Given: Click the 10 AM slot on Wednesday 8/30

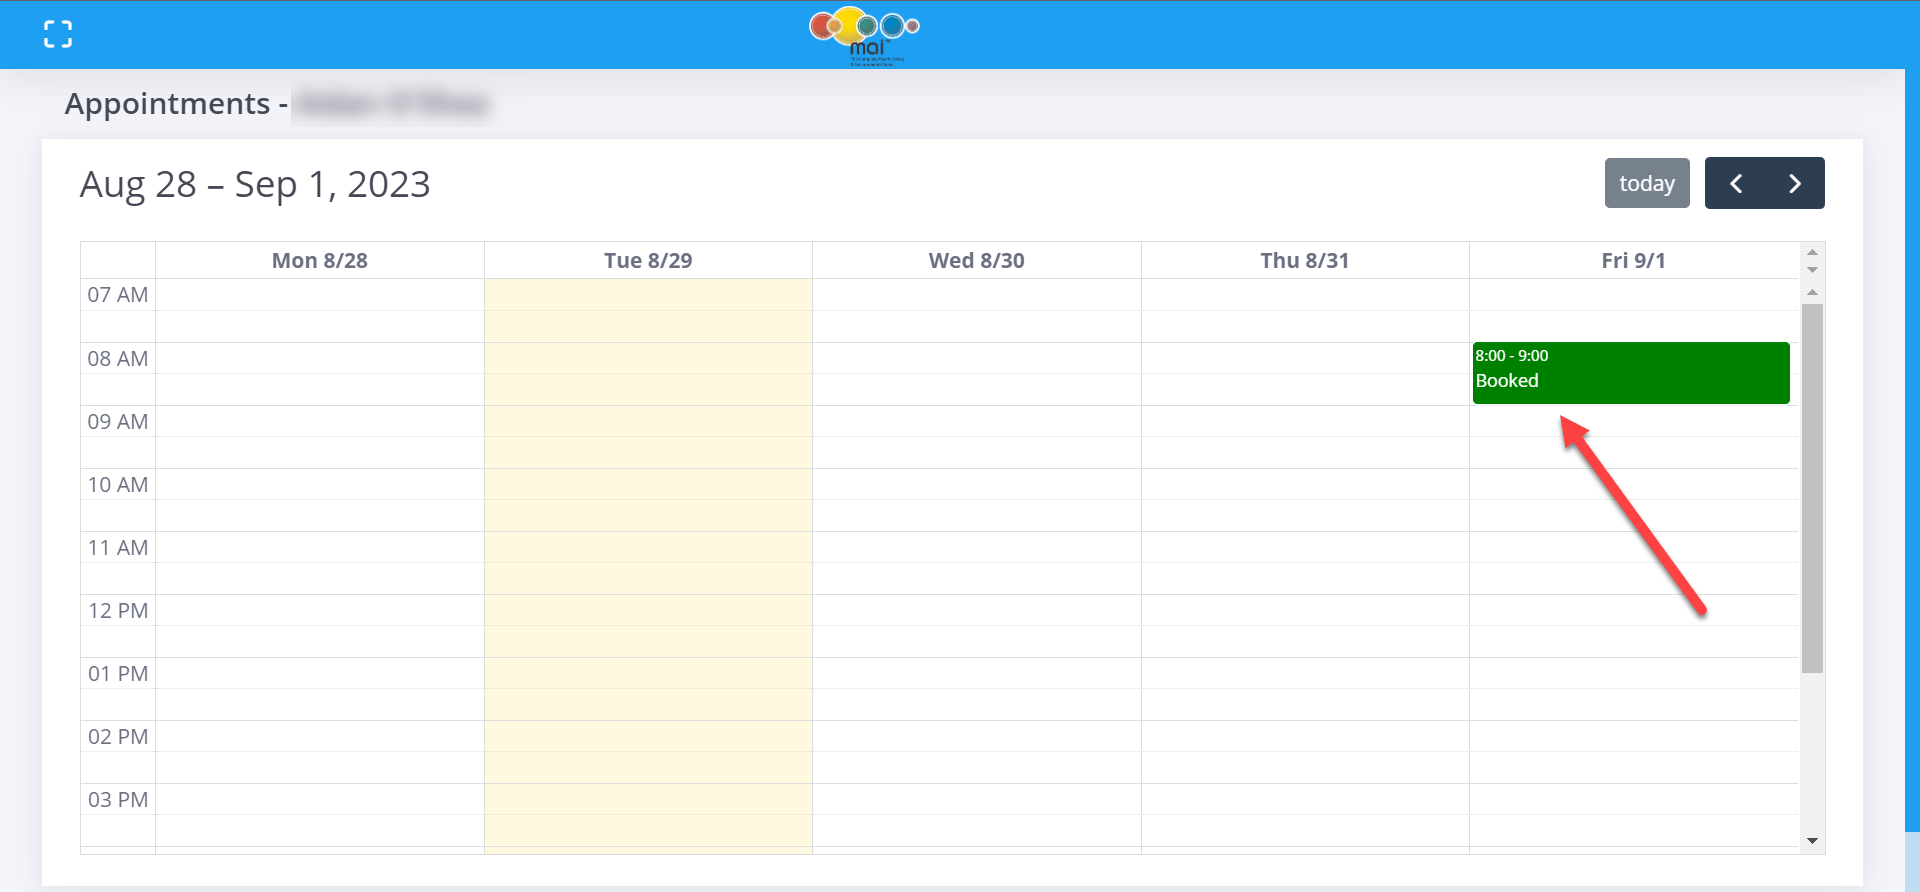Looking at the screenshot, I should (976, 485).
